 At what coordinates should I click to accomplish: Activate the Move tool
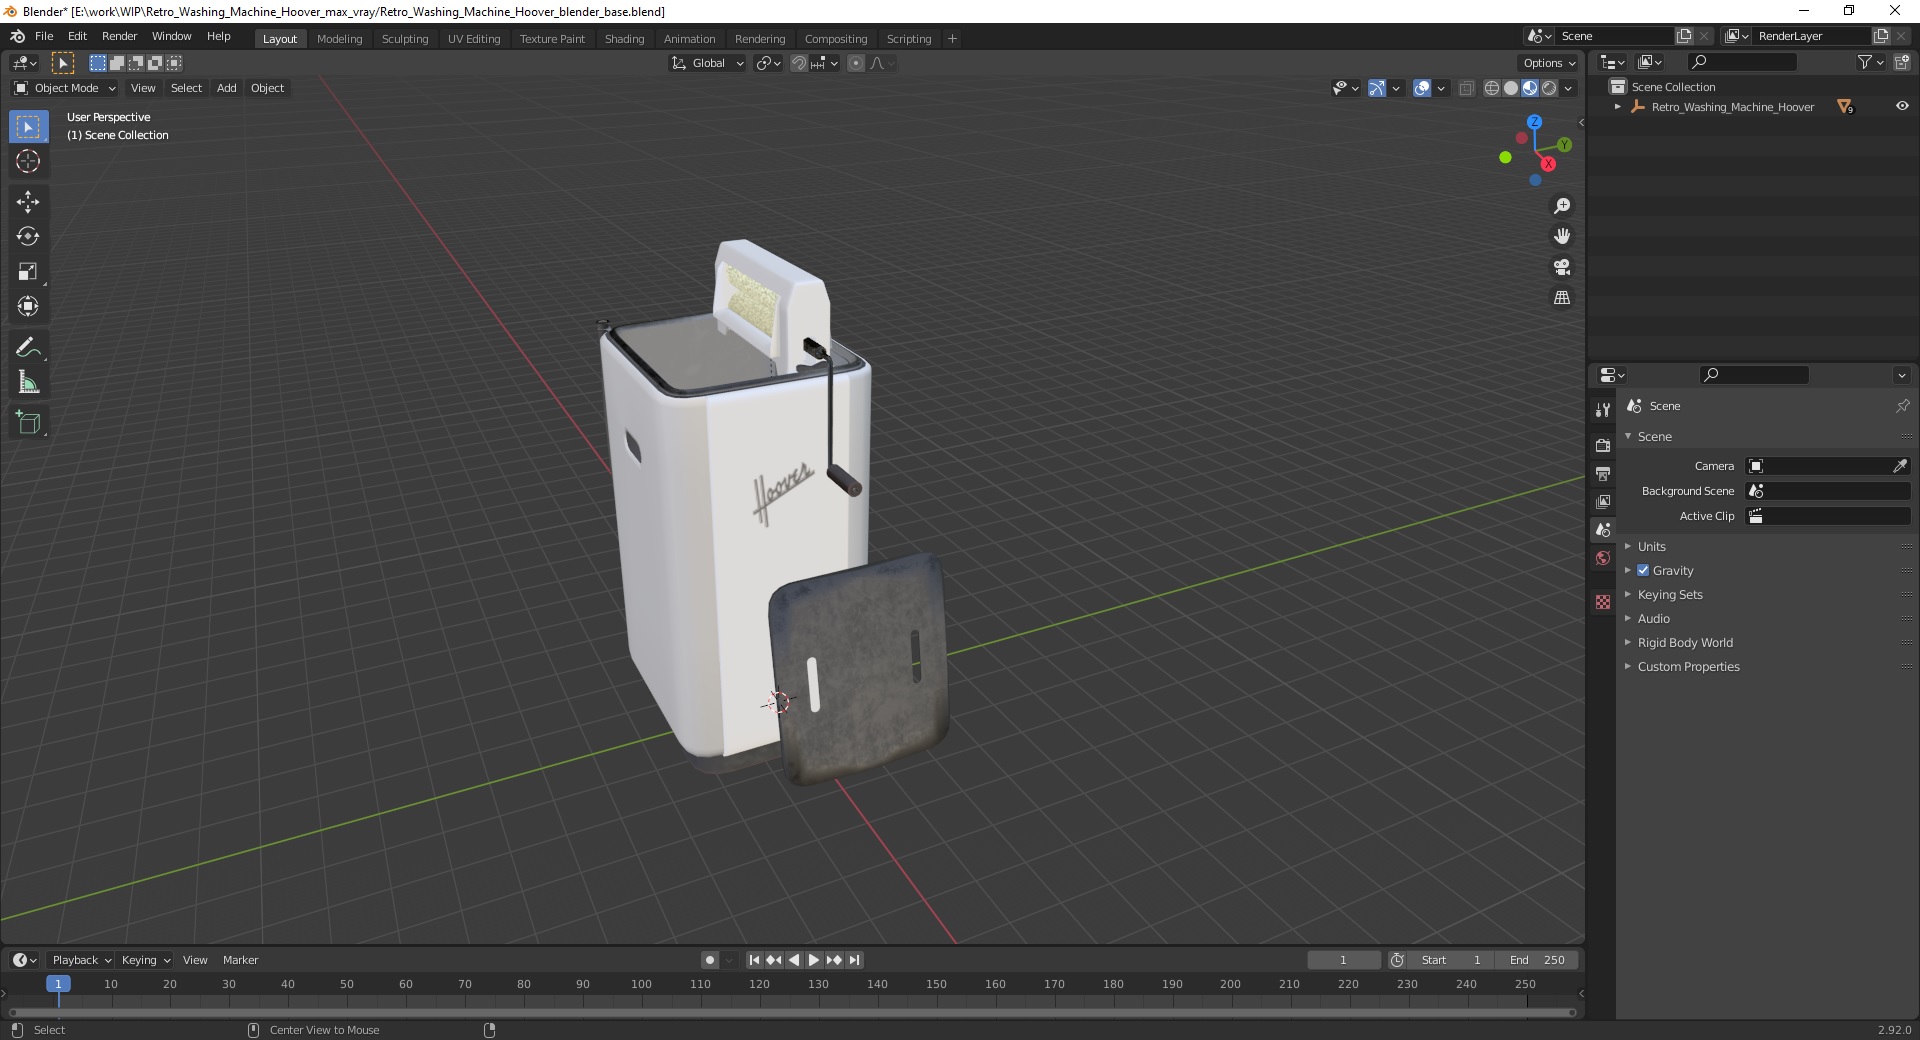pos(28,202)
